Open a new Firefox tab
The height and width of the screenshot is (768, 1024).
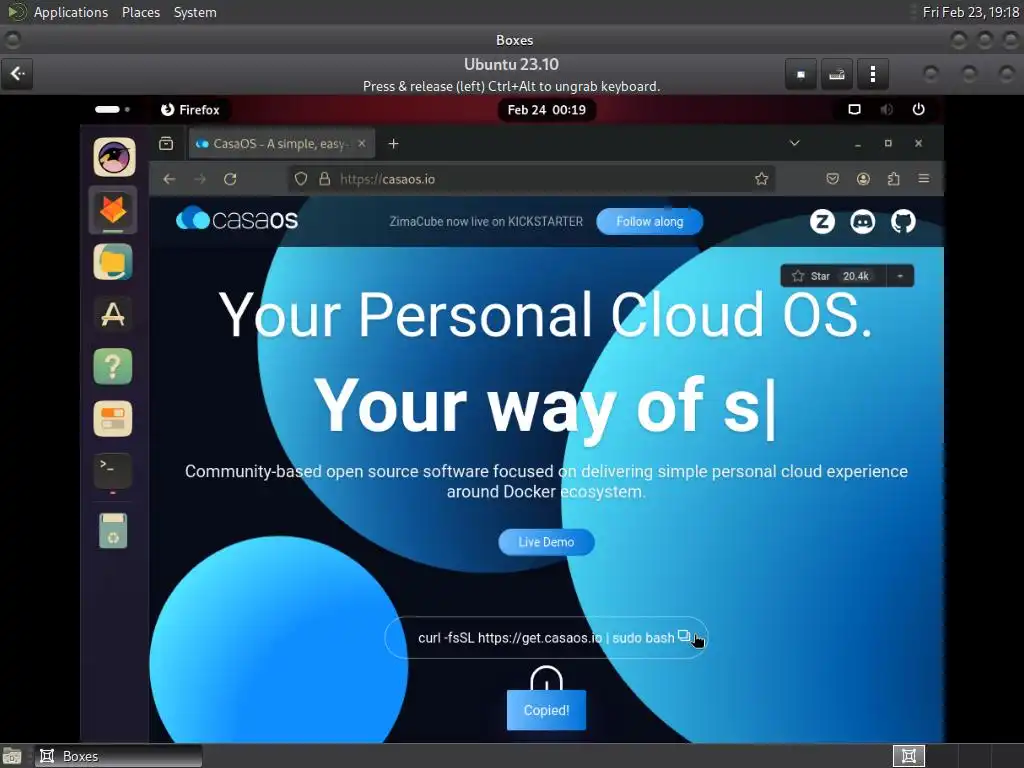coord(393,144)
